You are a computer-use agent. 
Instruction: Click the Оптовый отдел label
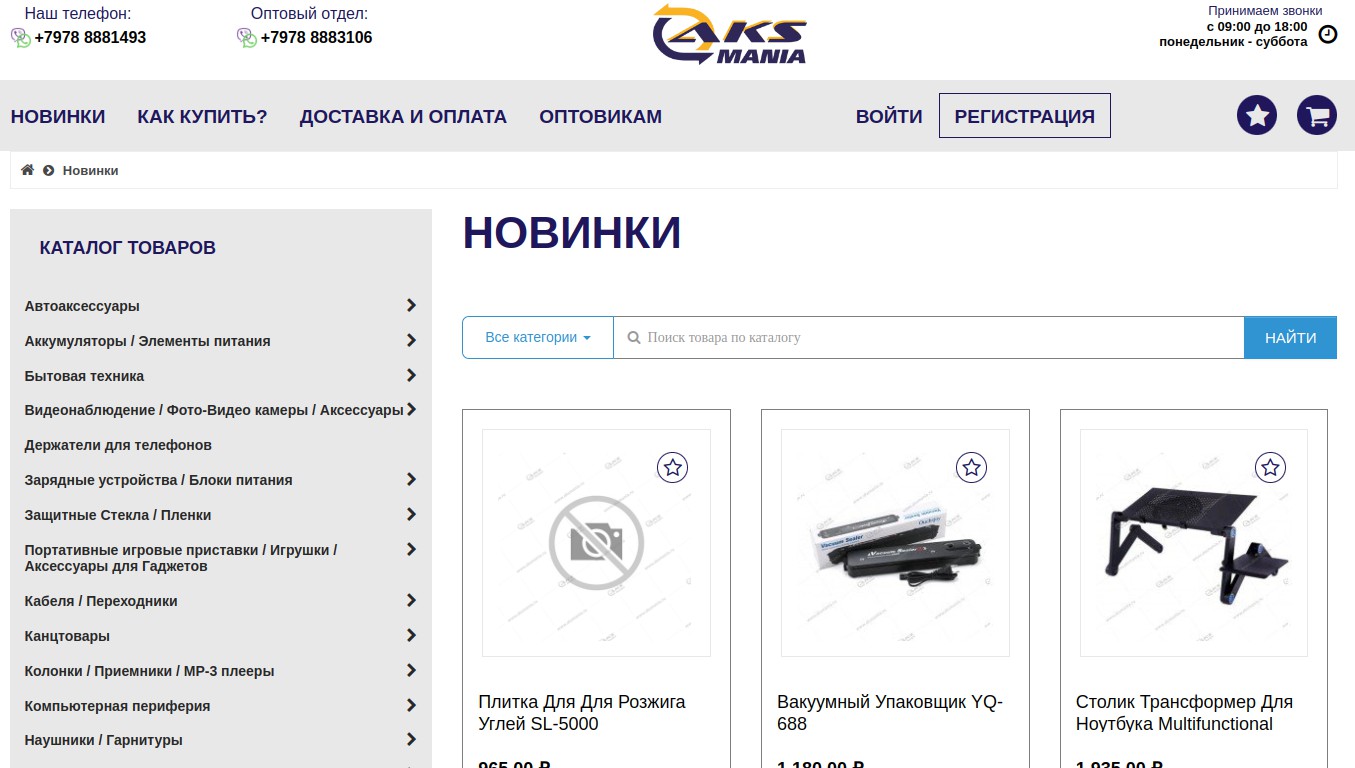coord(309,14)
